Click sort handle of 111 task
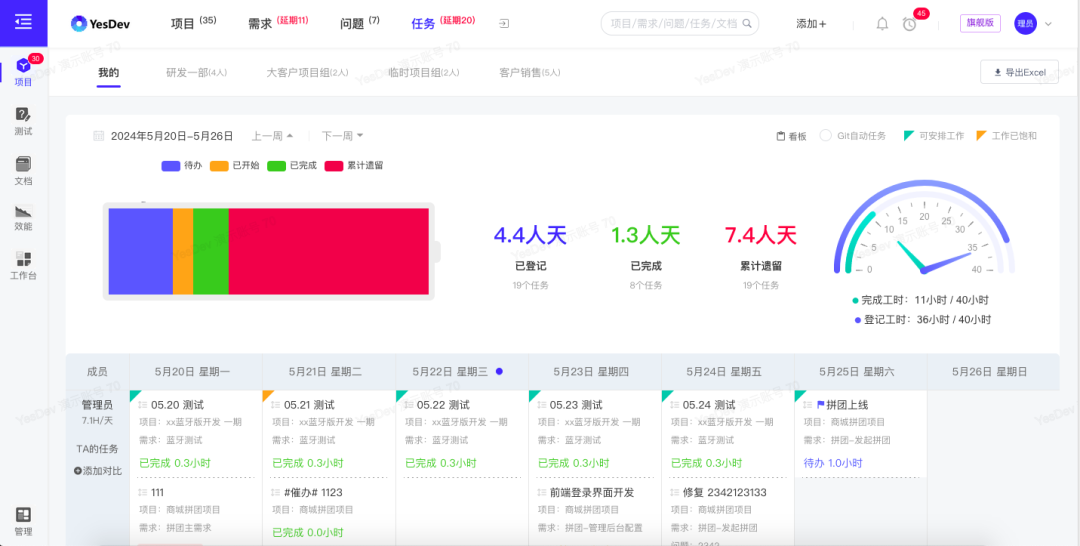 pyautogui.click(x=143, y=492)
